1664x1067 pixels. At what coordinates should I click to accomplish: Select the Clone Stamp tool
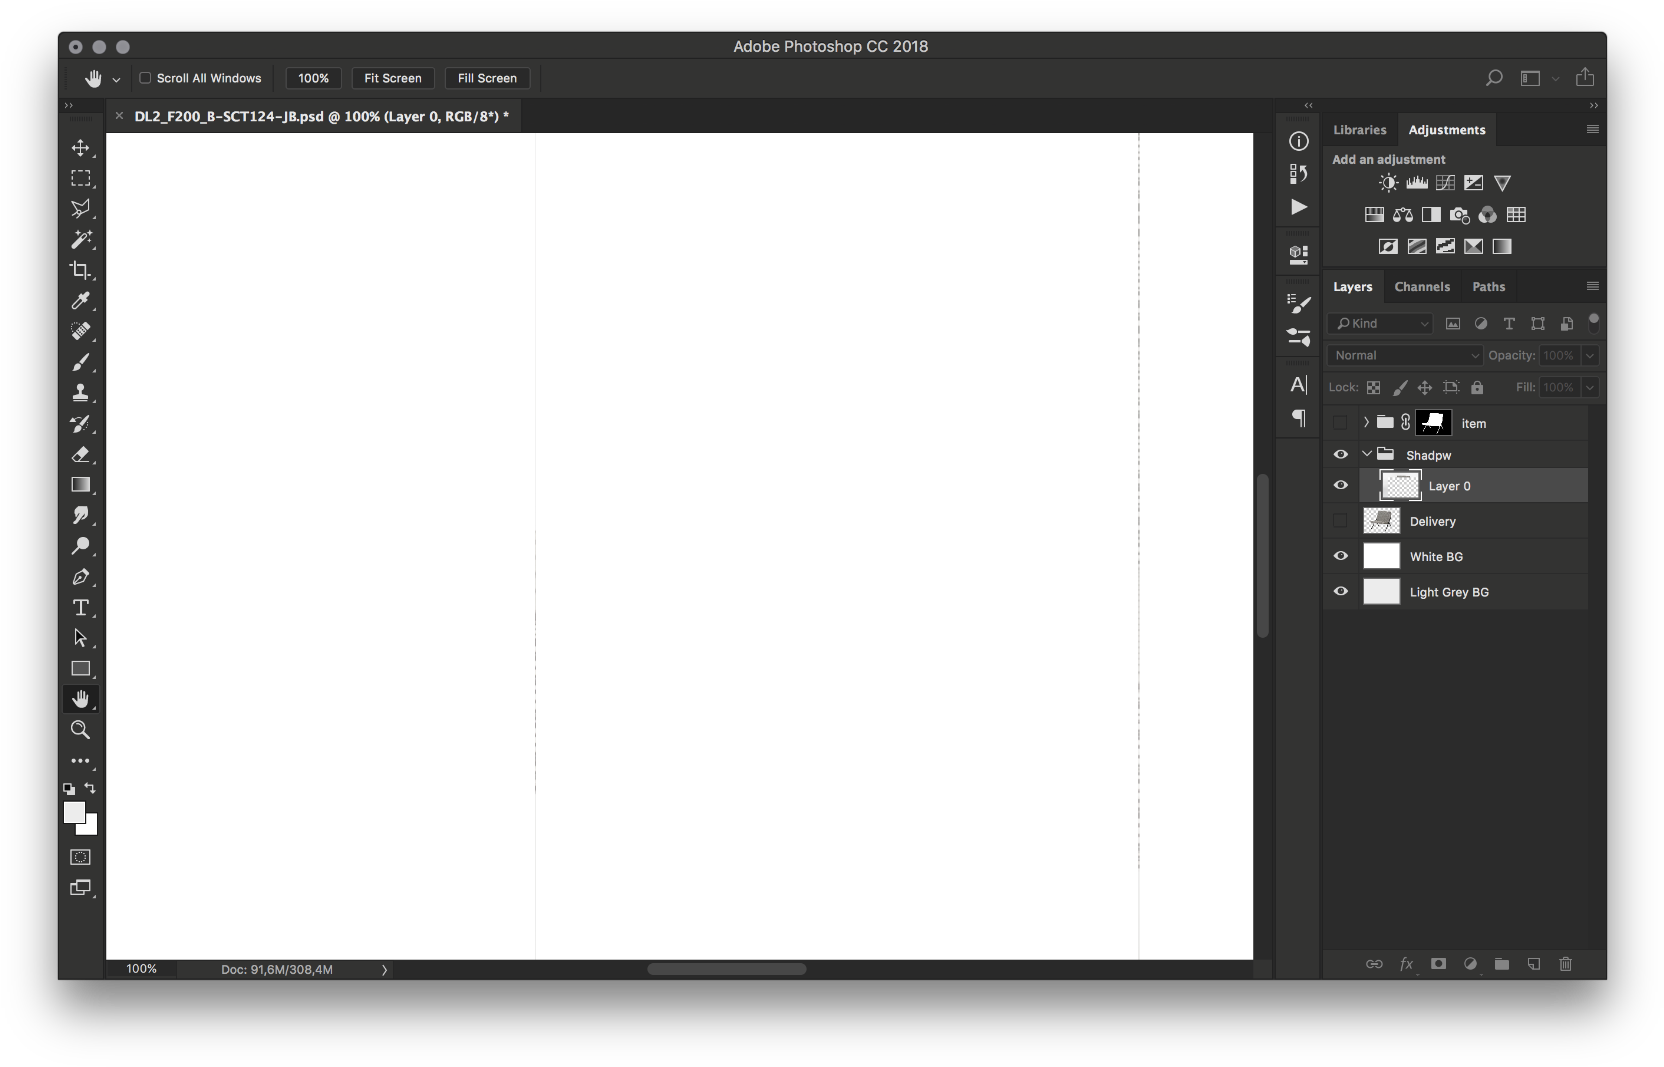pyautogui.click(x=81, y=393)
